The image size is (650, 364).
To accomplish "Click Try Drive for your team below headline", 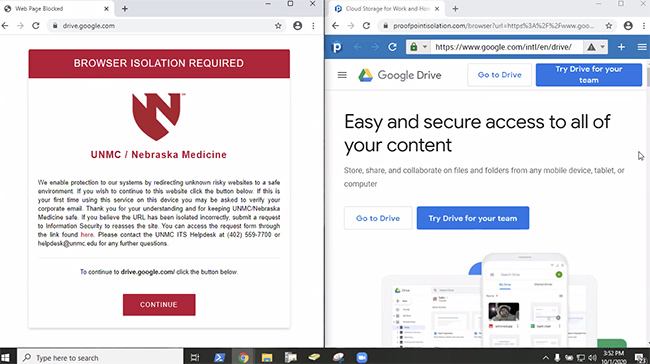I will pos(473,218).
